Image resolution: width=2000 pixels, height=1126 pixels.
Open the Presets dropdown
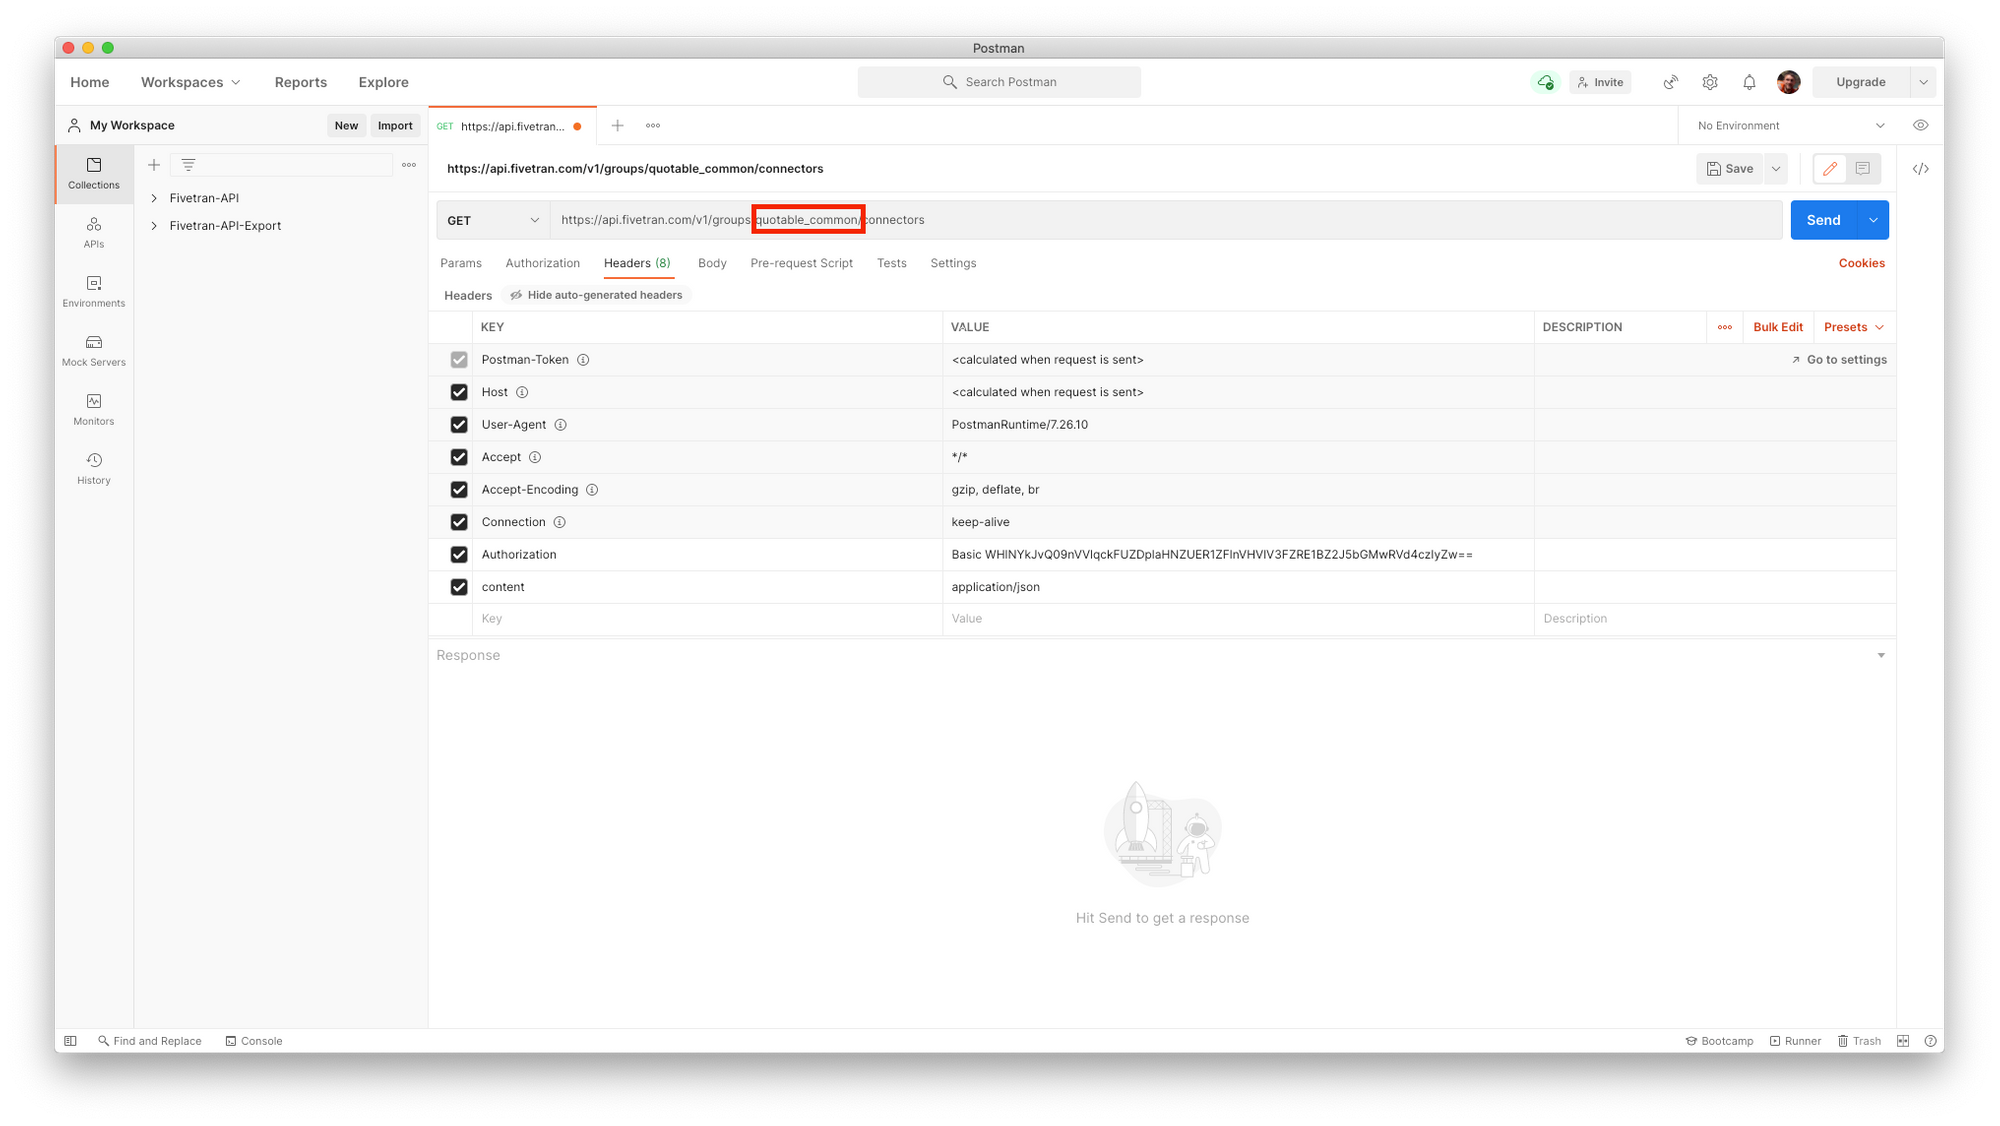click(1854, 327)
